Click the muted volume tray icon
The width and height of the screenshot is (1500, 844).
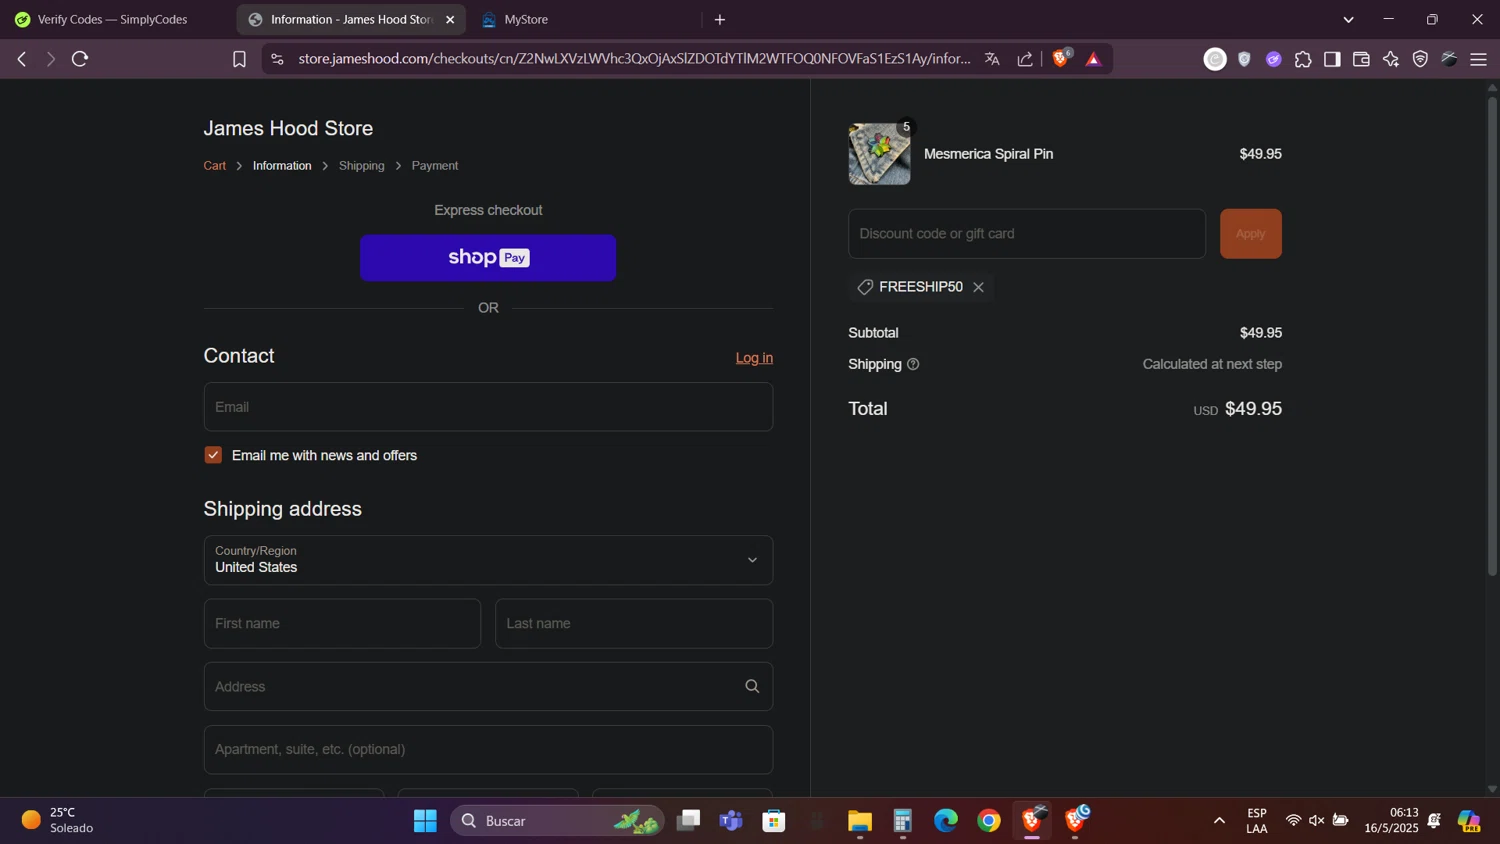click(1317, 821)
